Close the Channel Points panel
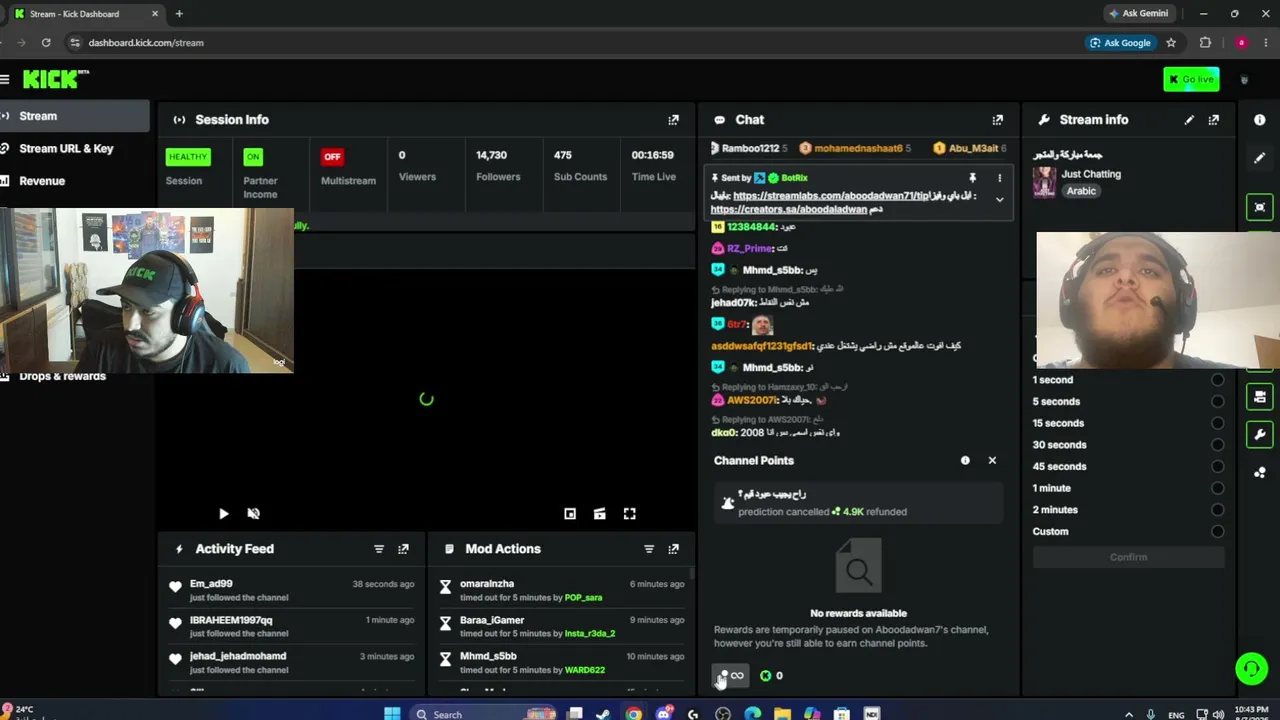The height and width of the screenshot is (720, 1280). pos(992,460)
